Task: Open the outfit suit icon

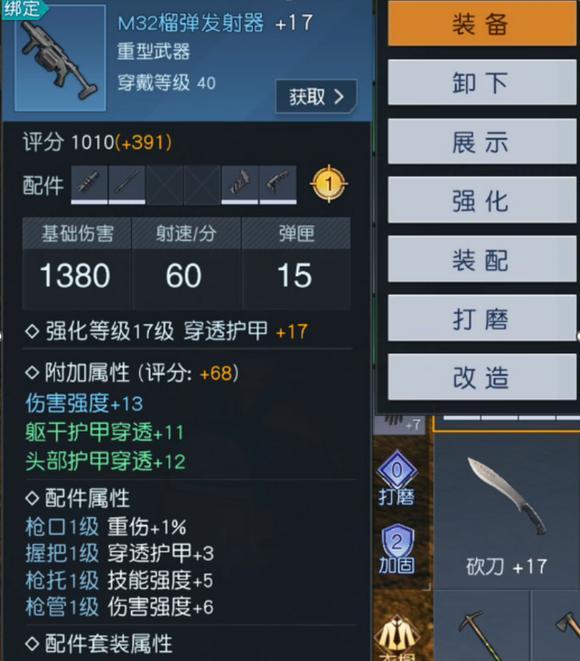Action: [397, 637]
